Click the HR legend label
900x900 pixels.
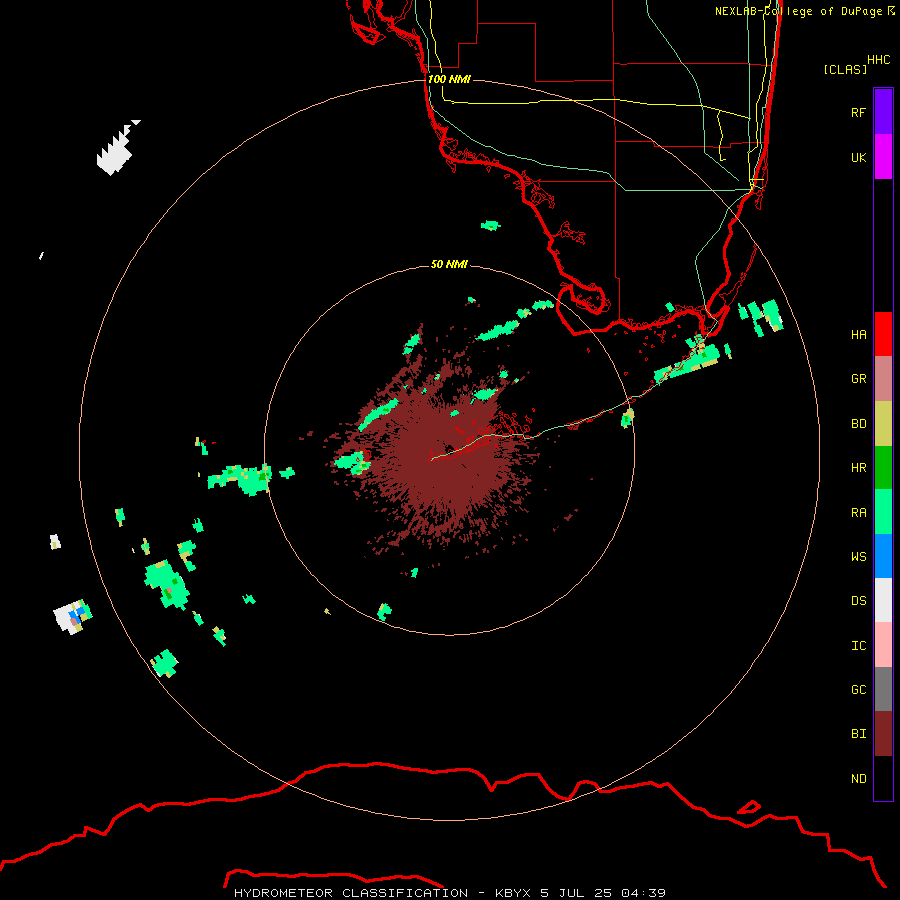coord(858,468)
